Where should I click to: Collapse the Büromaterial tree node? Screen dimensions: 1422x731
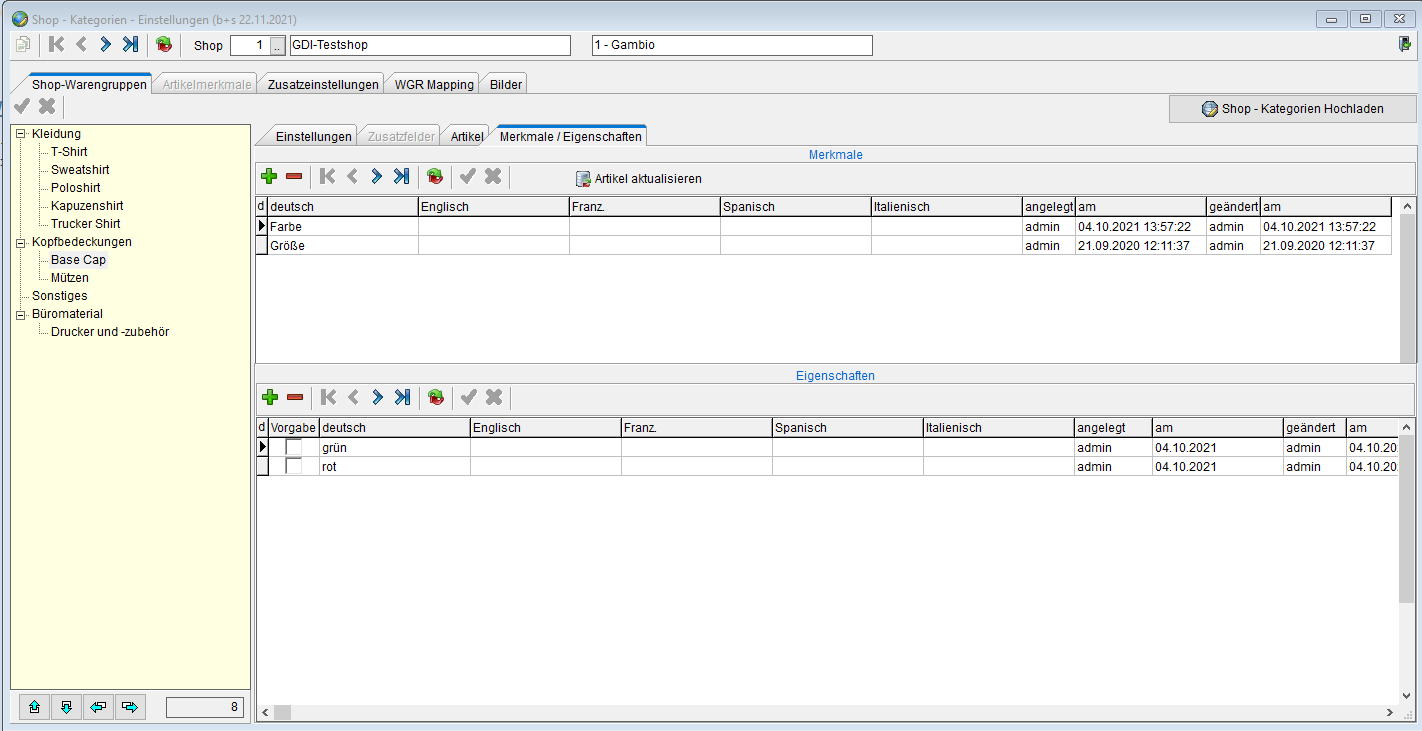pos(20,314)
